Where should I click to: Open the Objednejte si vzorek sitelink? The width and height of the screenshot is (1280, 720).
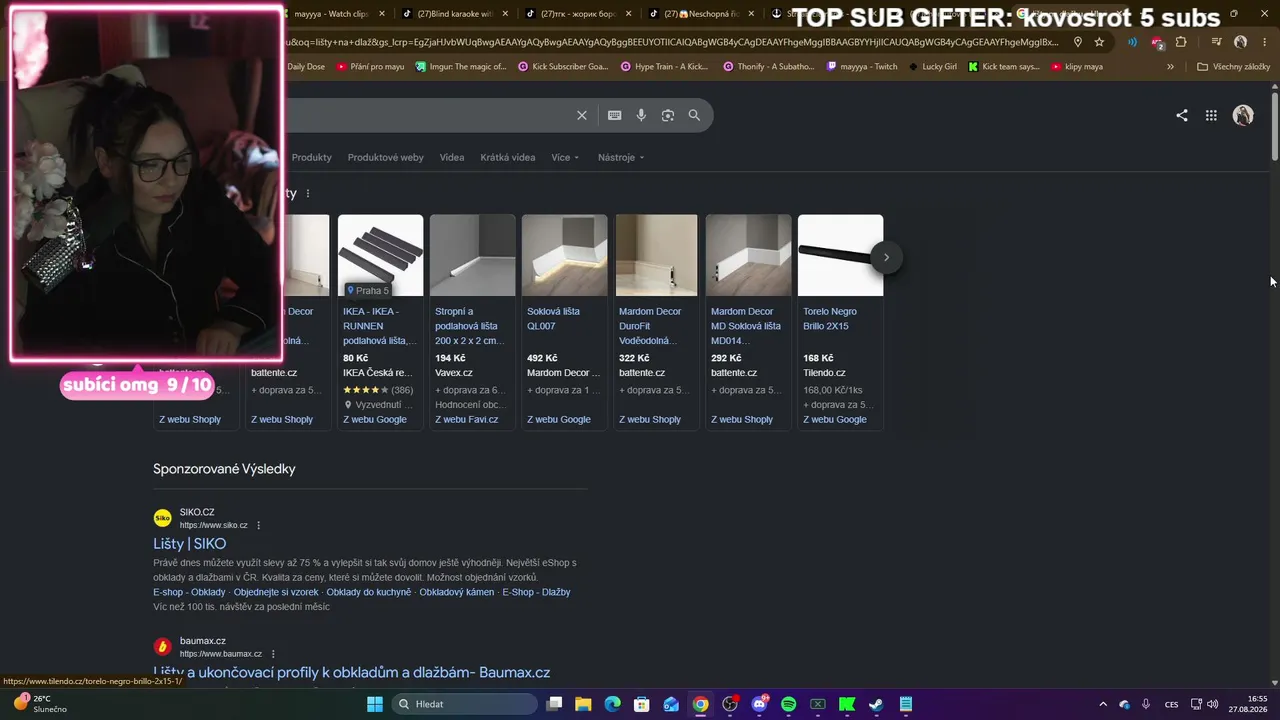coord(276,592)
